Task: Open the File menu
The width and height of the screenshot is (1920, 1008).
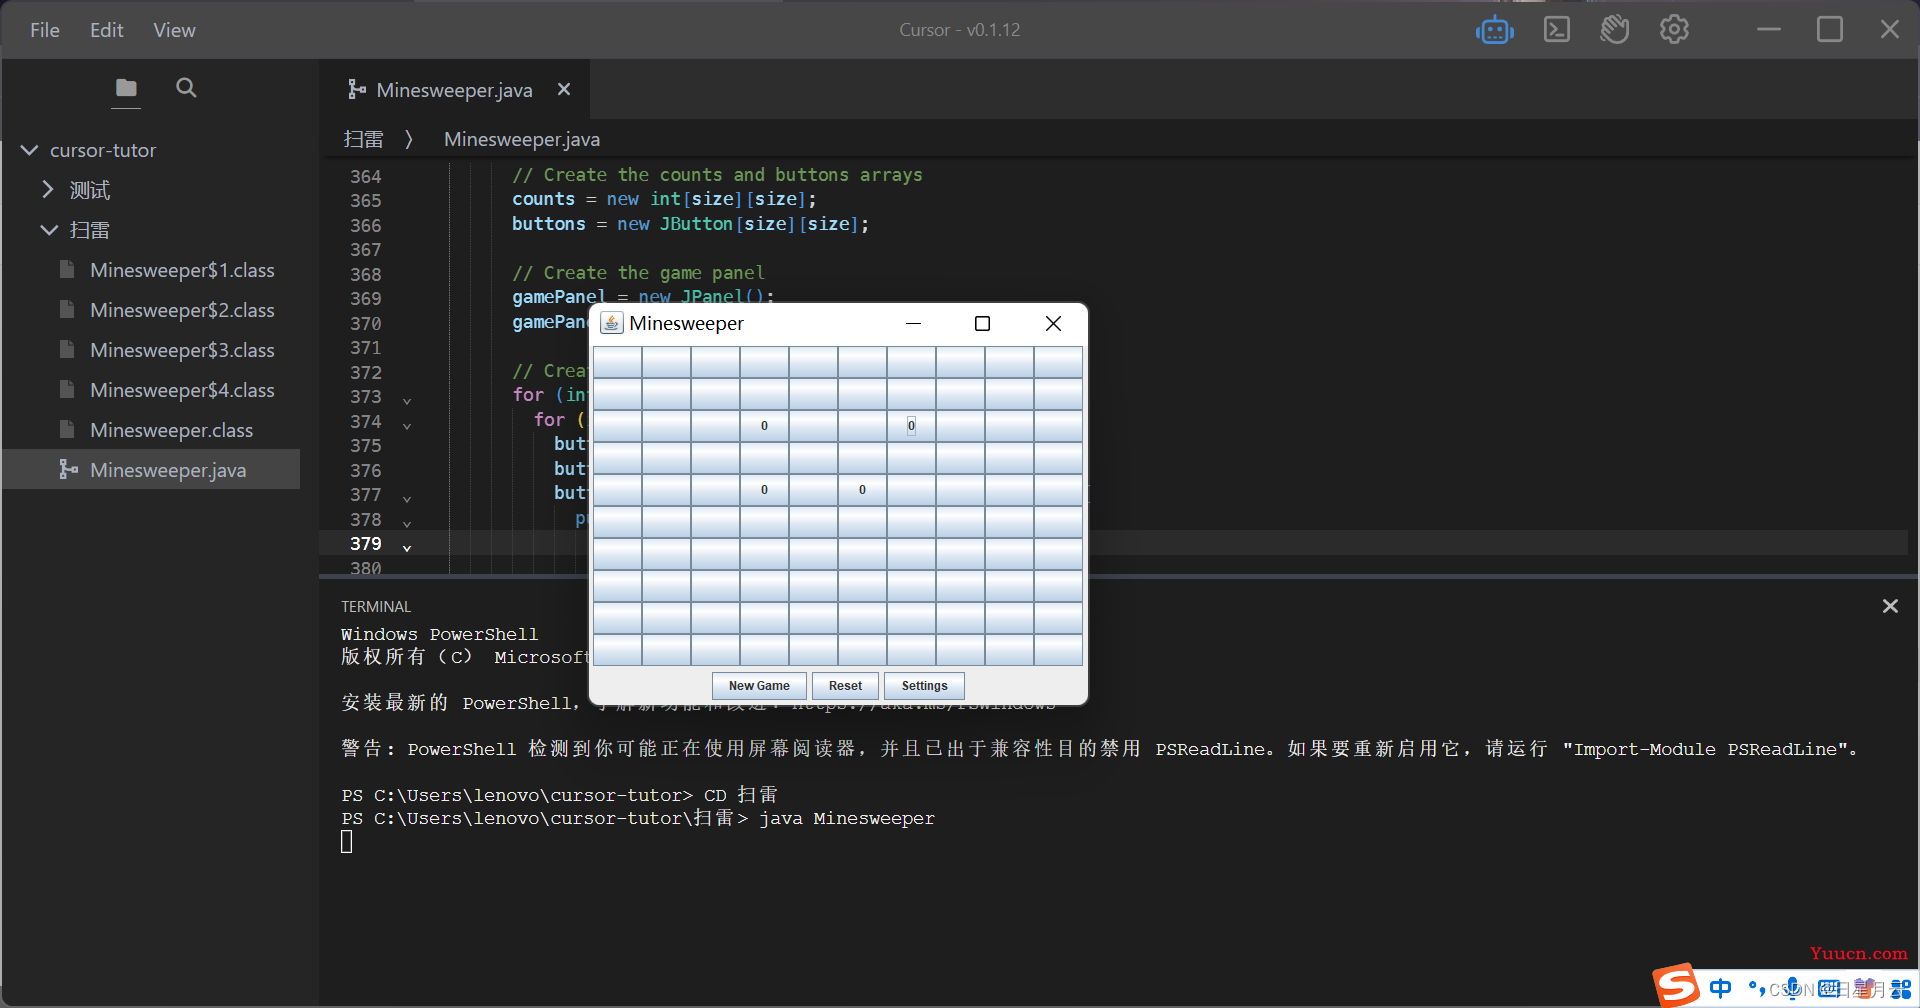Action: coord(45,30)
